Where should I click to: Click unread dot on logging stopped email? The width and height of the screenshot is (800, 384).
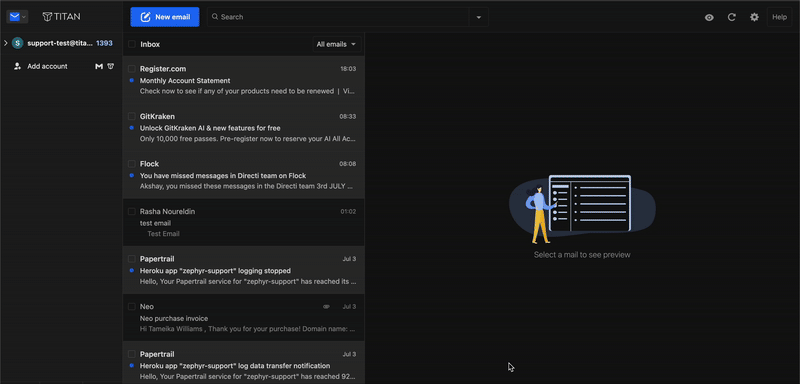[132, 270]
